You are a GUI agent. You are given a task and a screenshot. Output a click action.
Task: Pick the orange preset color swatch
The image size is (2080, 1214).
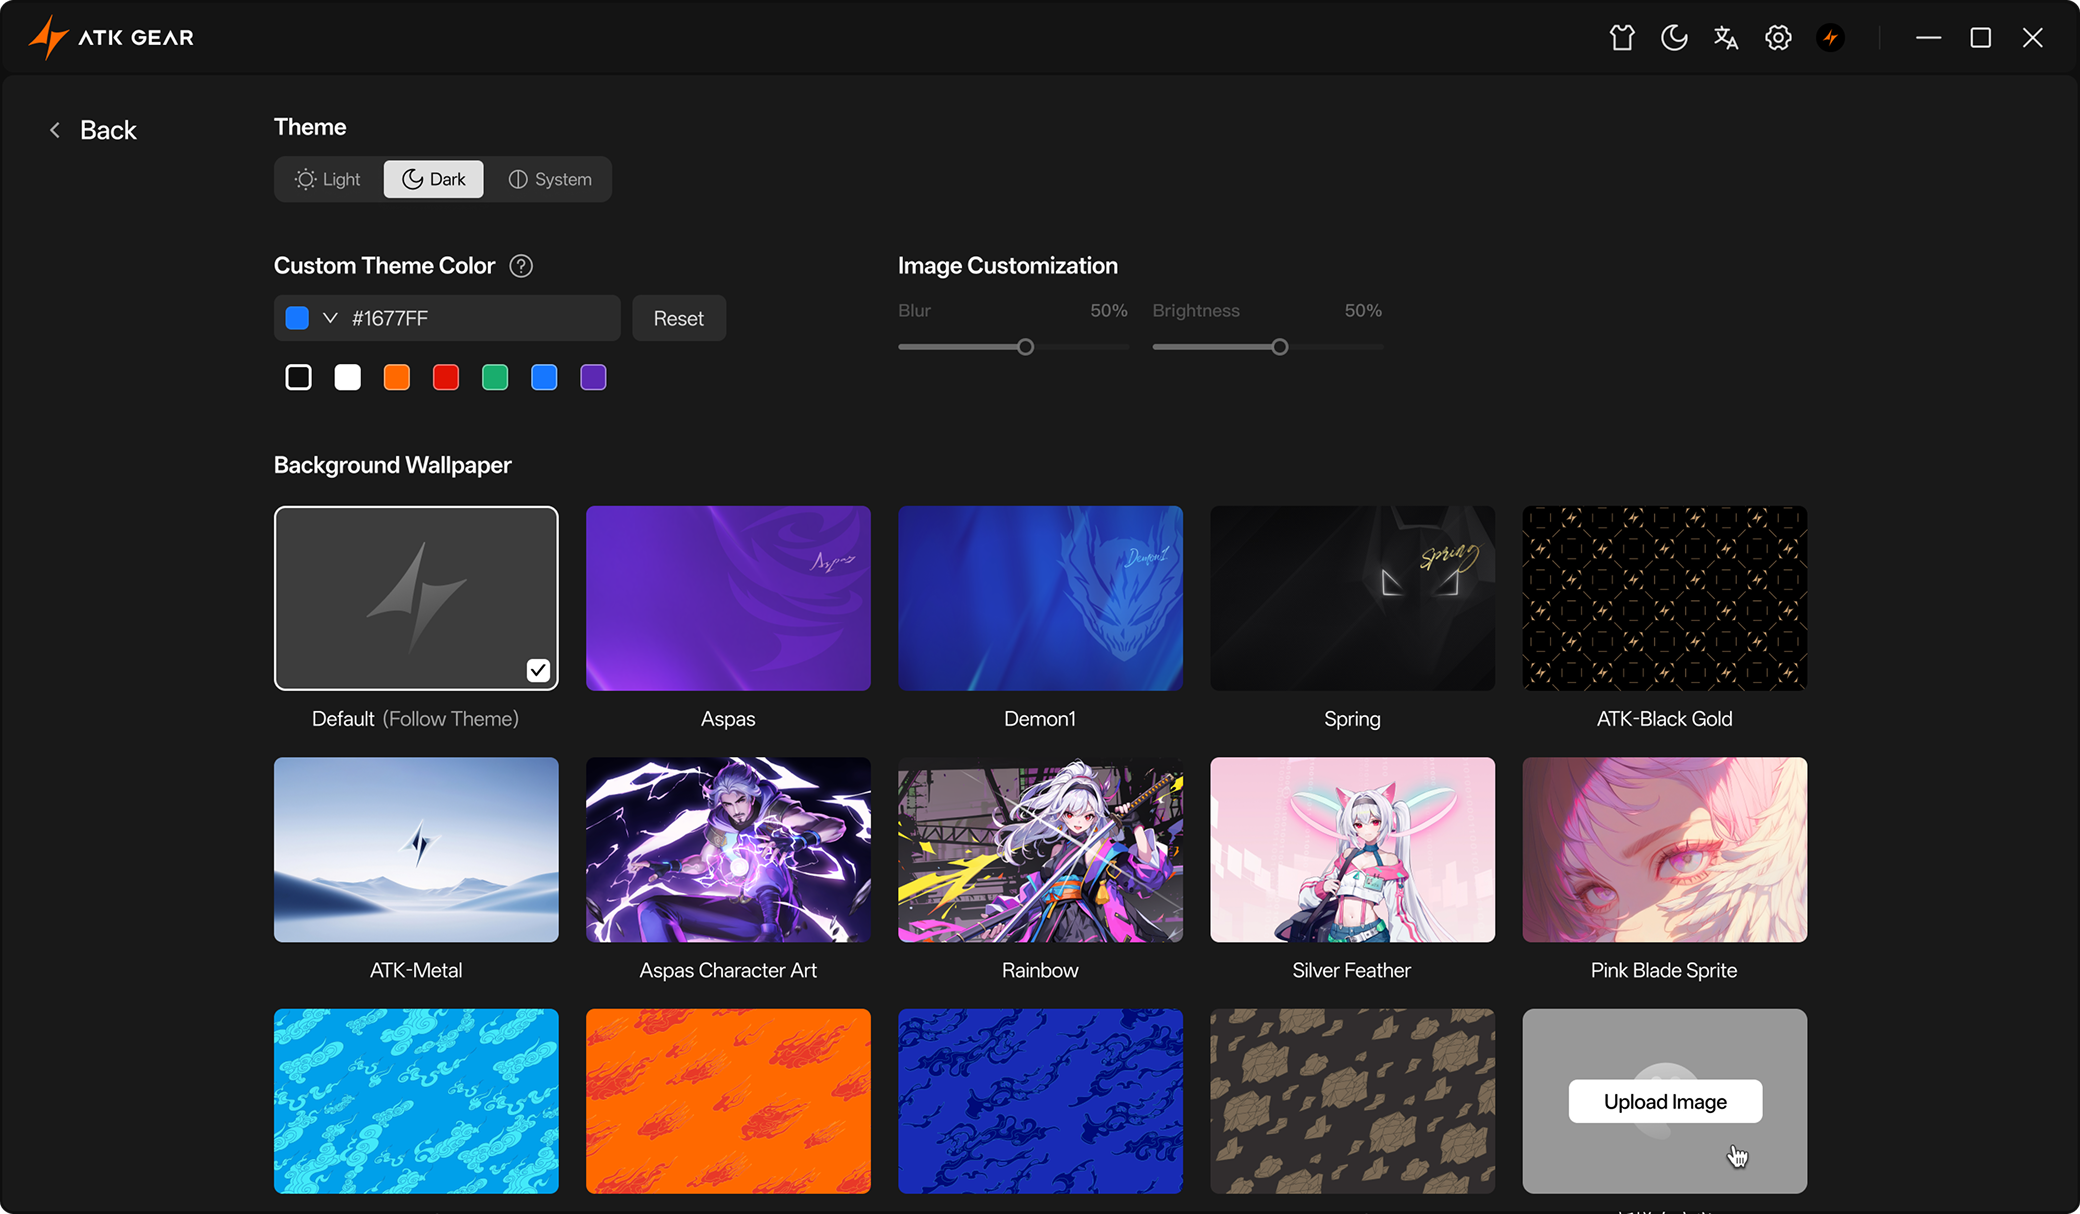(x=397, y=377)
